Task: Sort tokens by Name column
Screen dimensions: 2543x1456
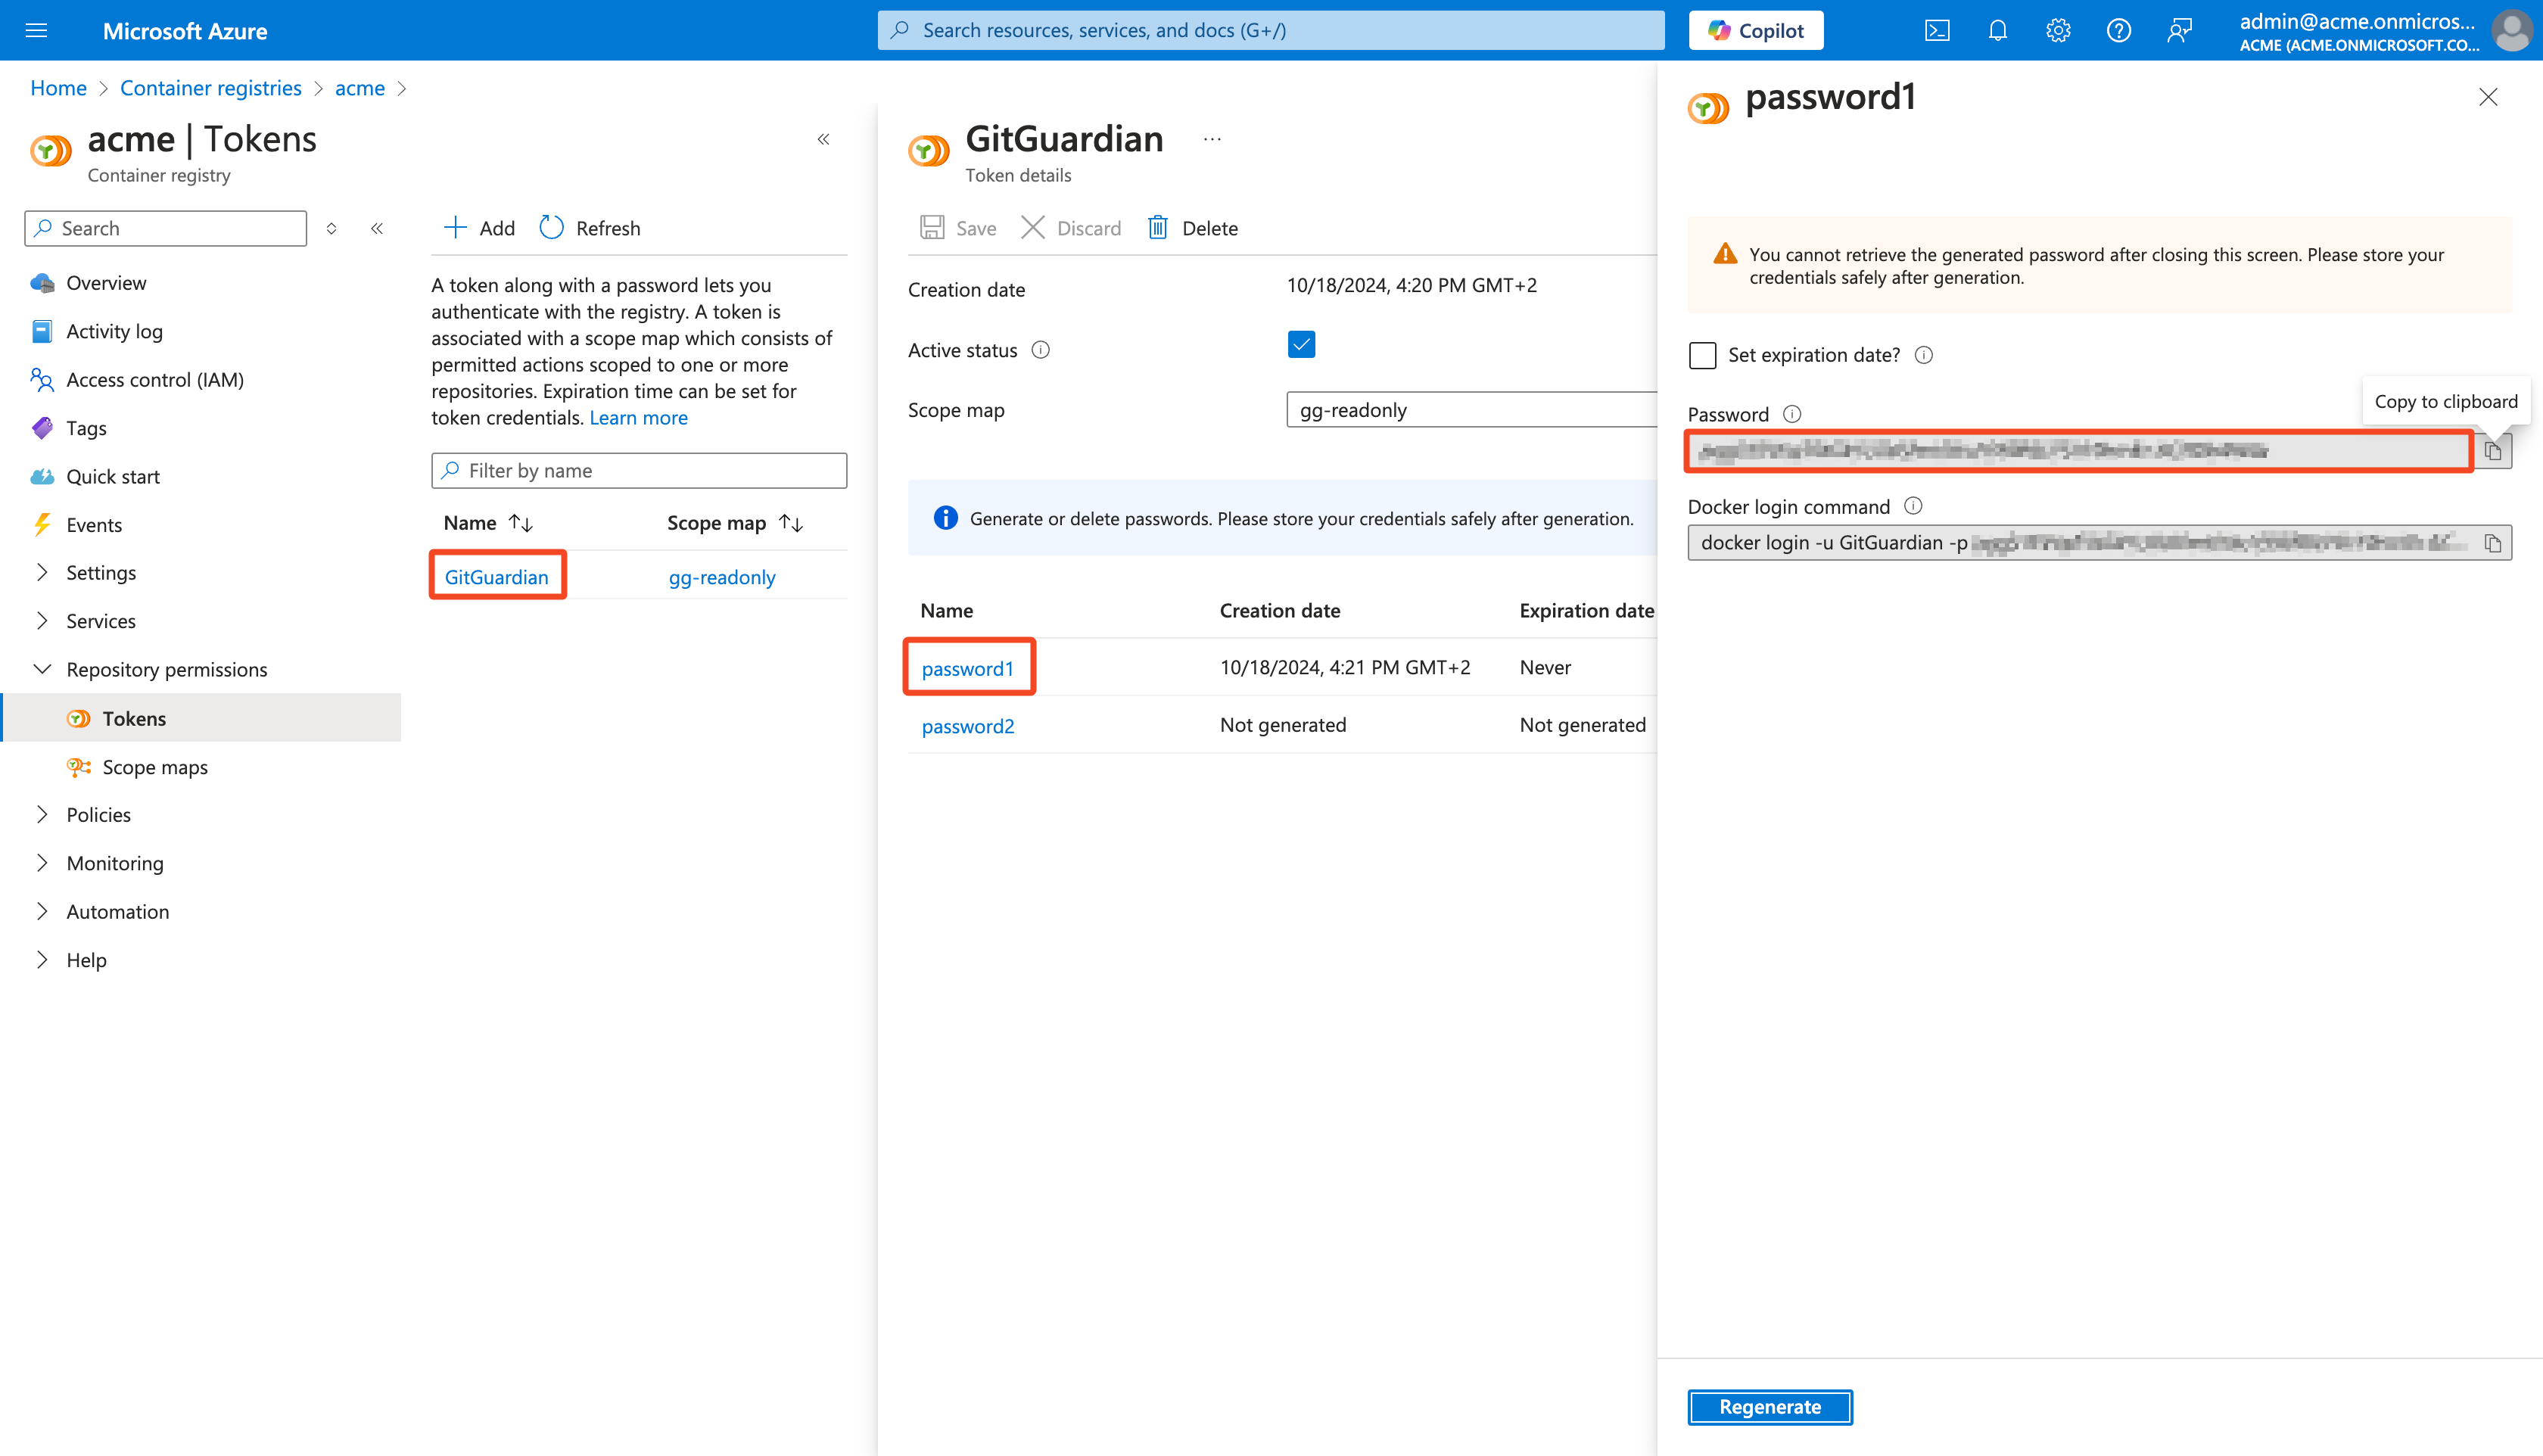Action: (x=488, y=523)
